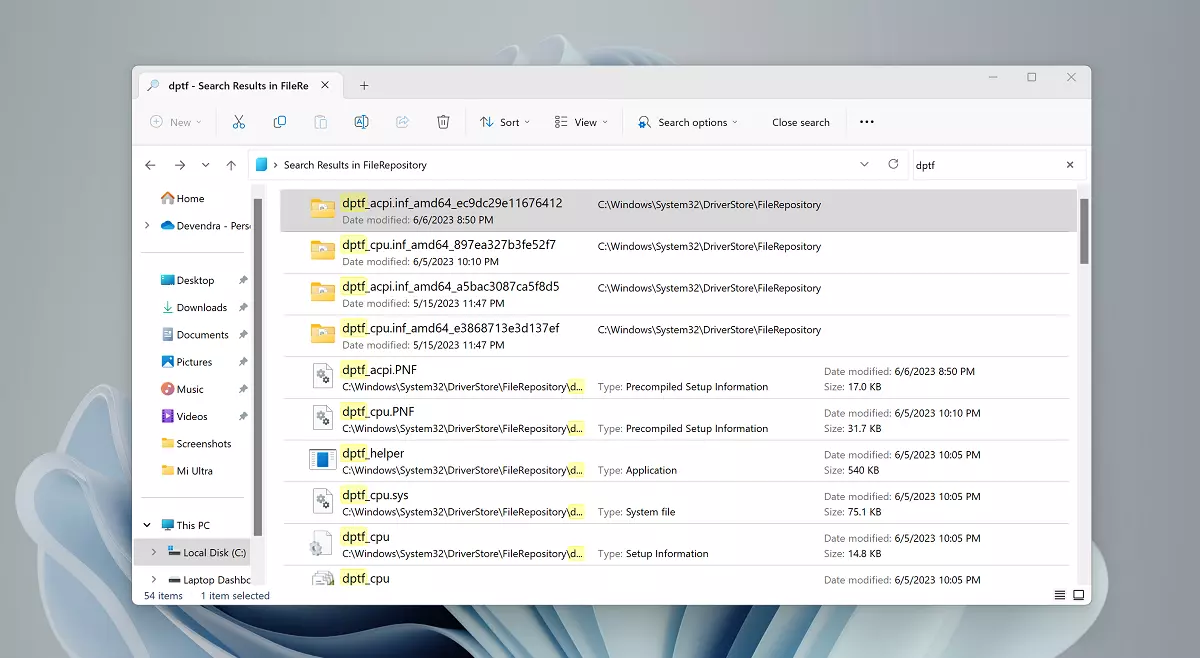Open the Search options dropdown
This screenshot has width=1200, height=658.
688,122
